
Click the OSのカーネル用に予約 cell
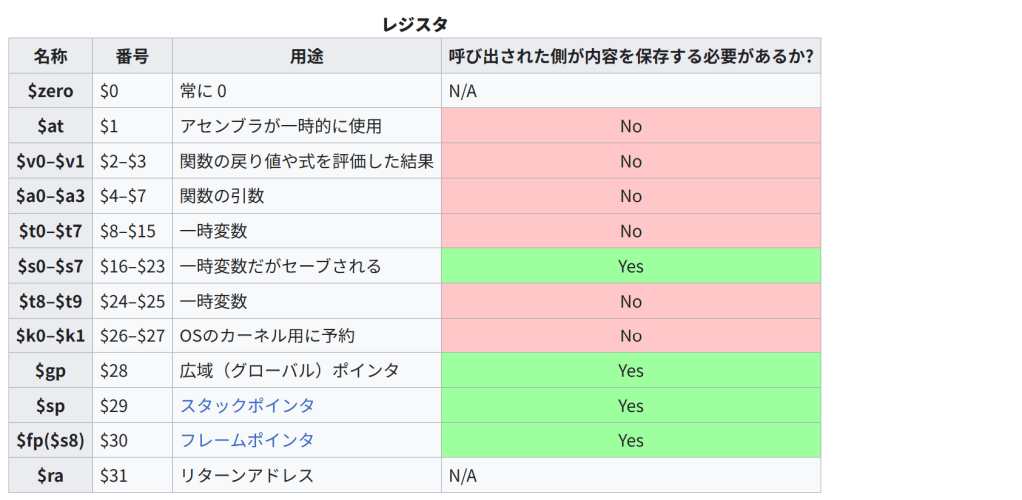(x=267, y=336)
